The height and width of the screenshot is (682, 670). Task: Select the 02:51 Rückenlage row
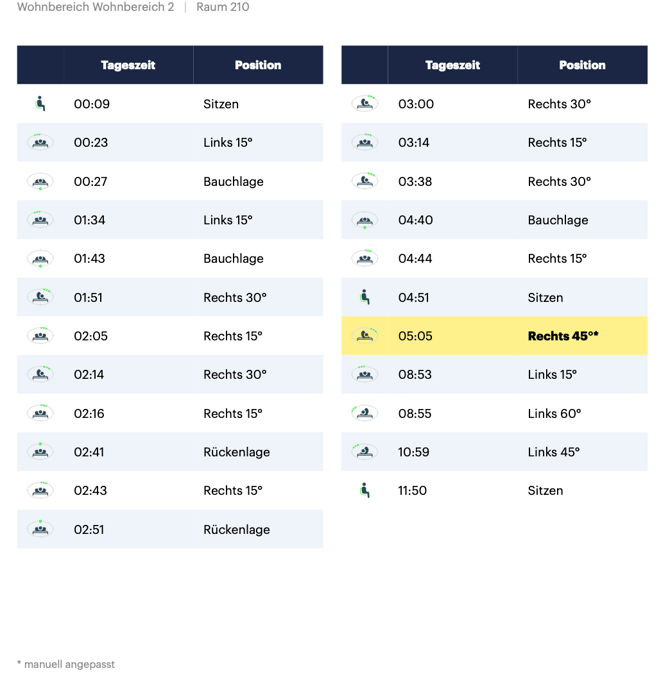pos(170,529)
